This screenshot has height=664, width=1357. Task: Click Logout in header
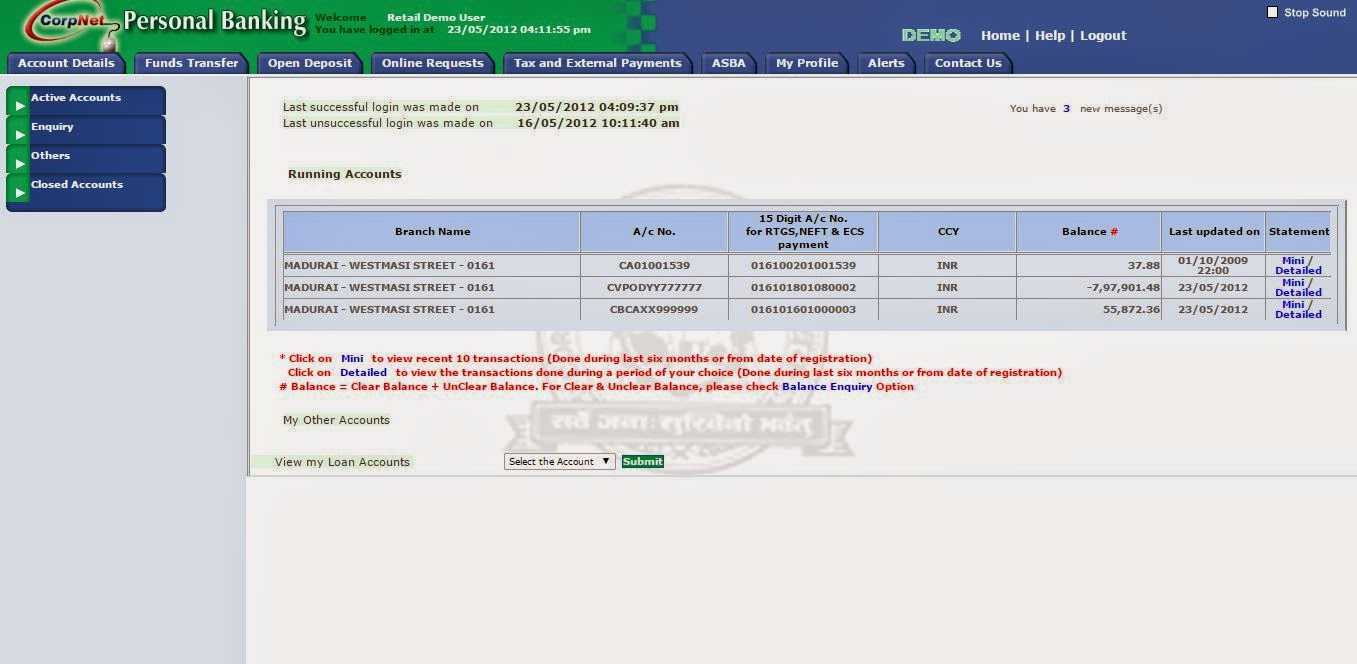click(x=1103, y=35)
